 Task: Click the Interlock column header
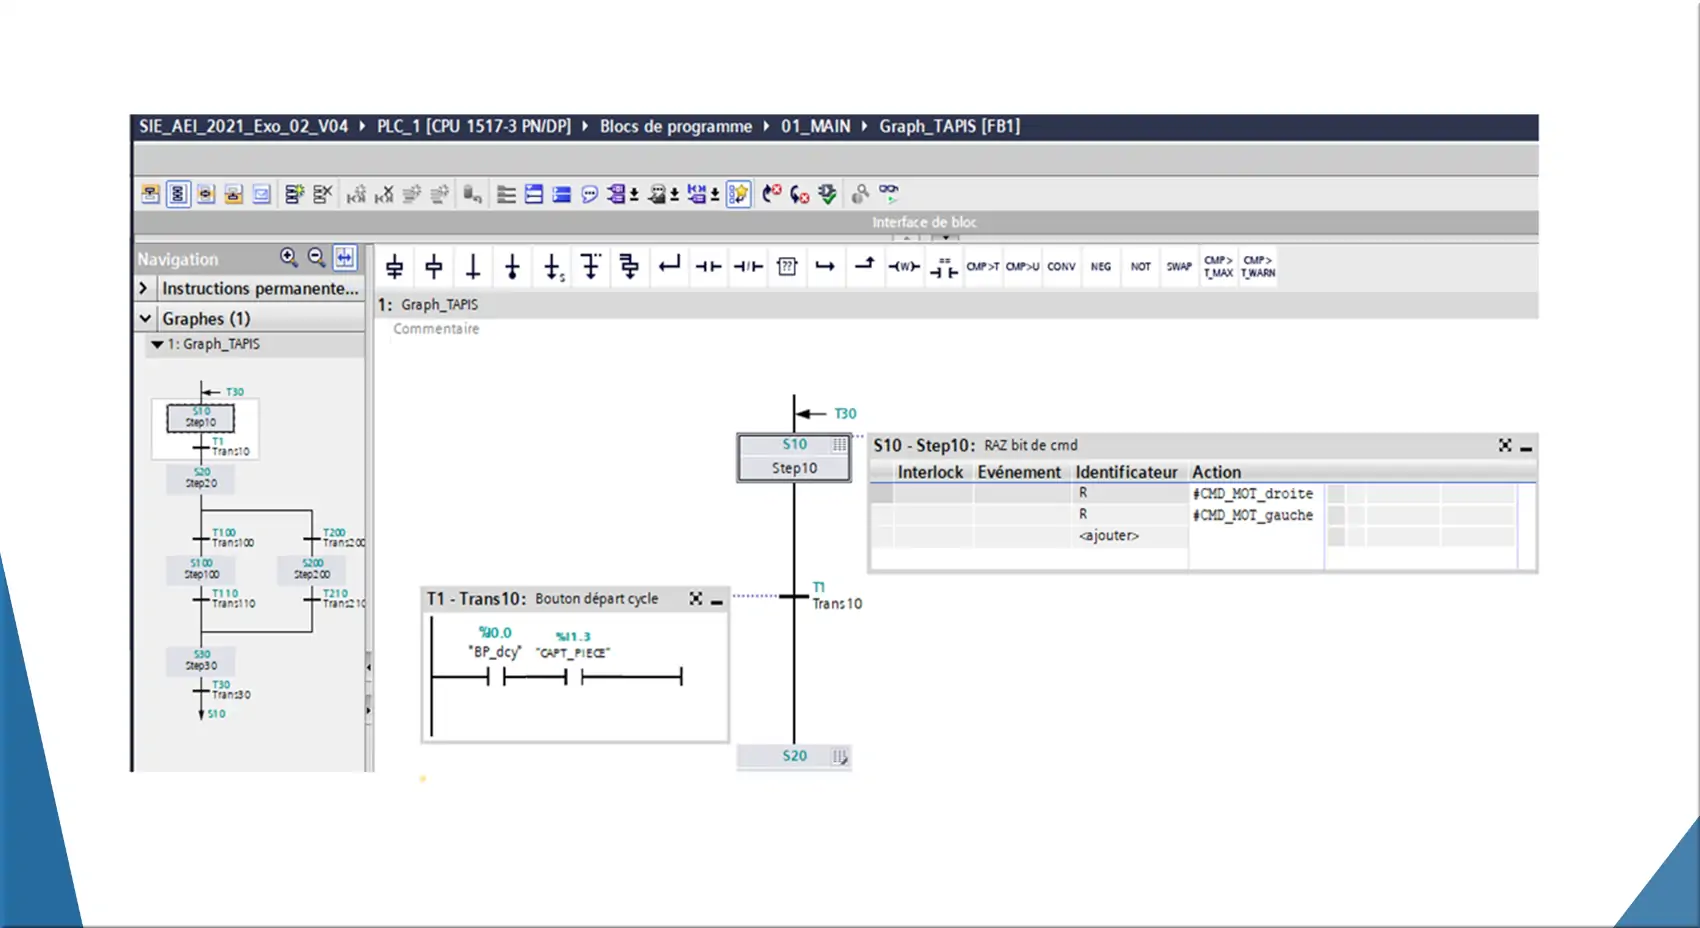pyautogui.click(x=930, y=472)
